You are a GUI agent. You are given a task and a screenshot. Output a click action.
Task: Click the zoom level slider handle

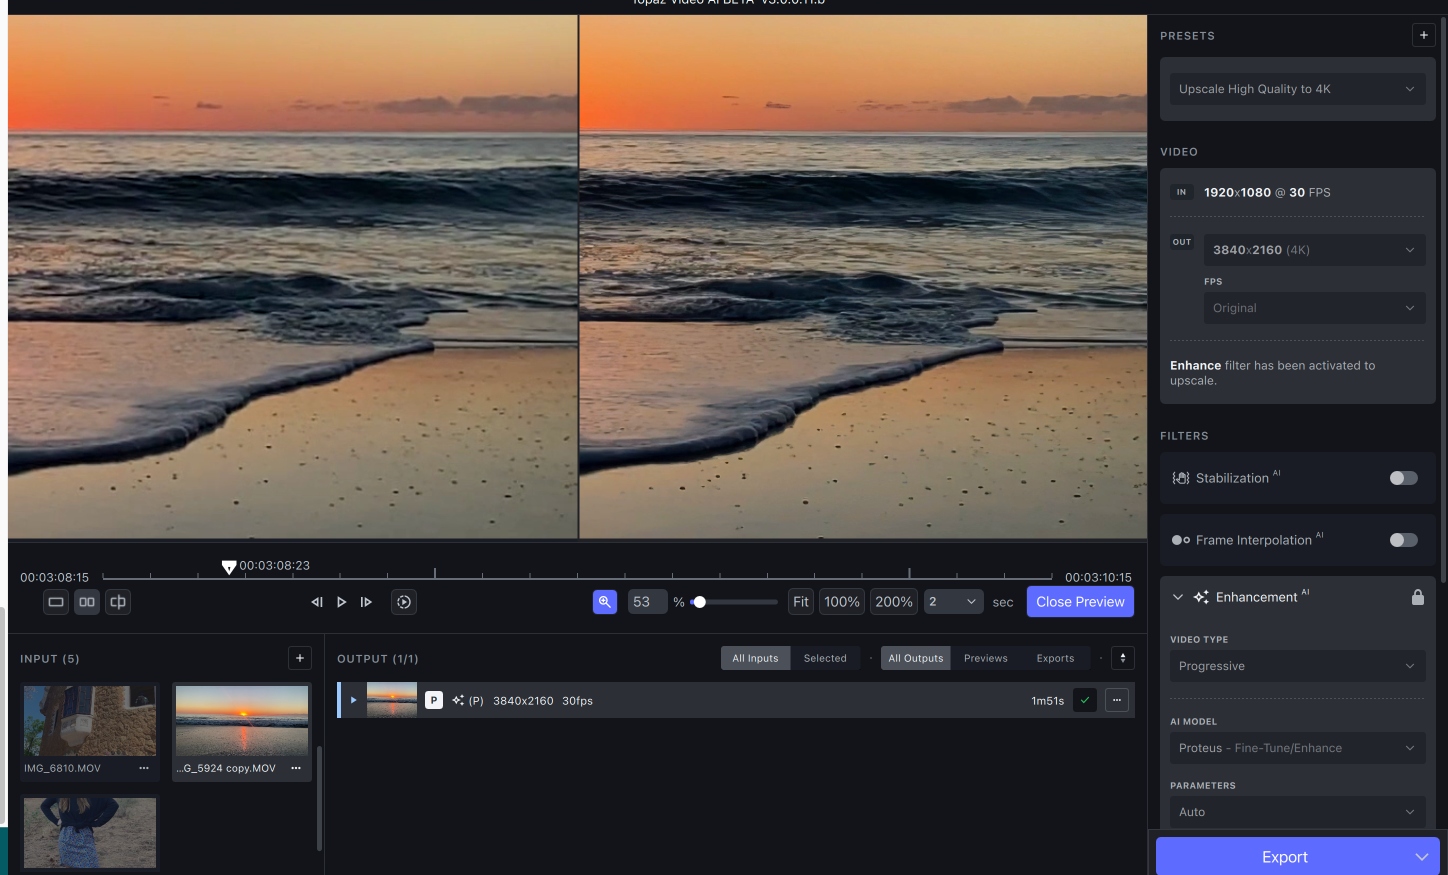click(700, 602)
